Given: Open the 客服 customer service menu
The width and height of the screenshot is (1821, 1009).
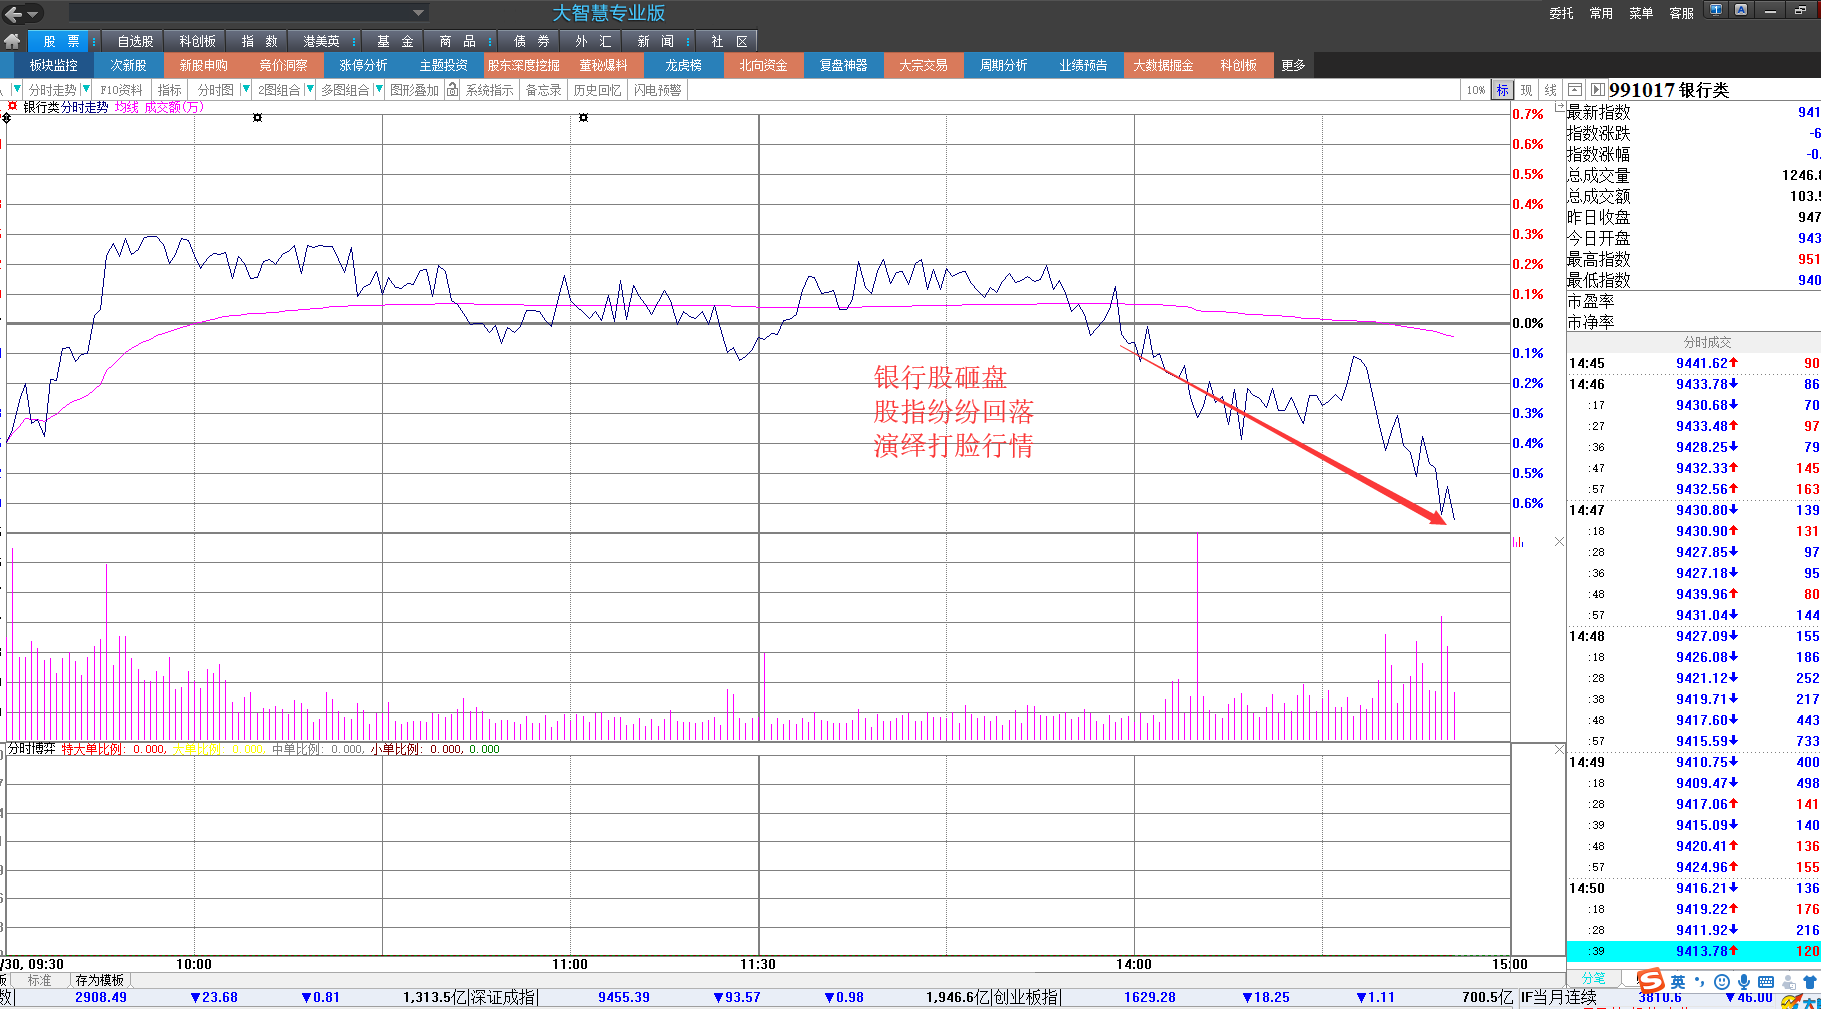Looking at the screenshot, I should (x=1681, y=13).
